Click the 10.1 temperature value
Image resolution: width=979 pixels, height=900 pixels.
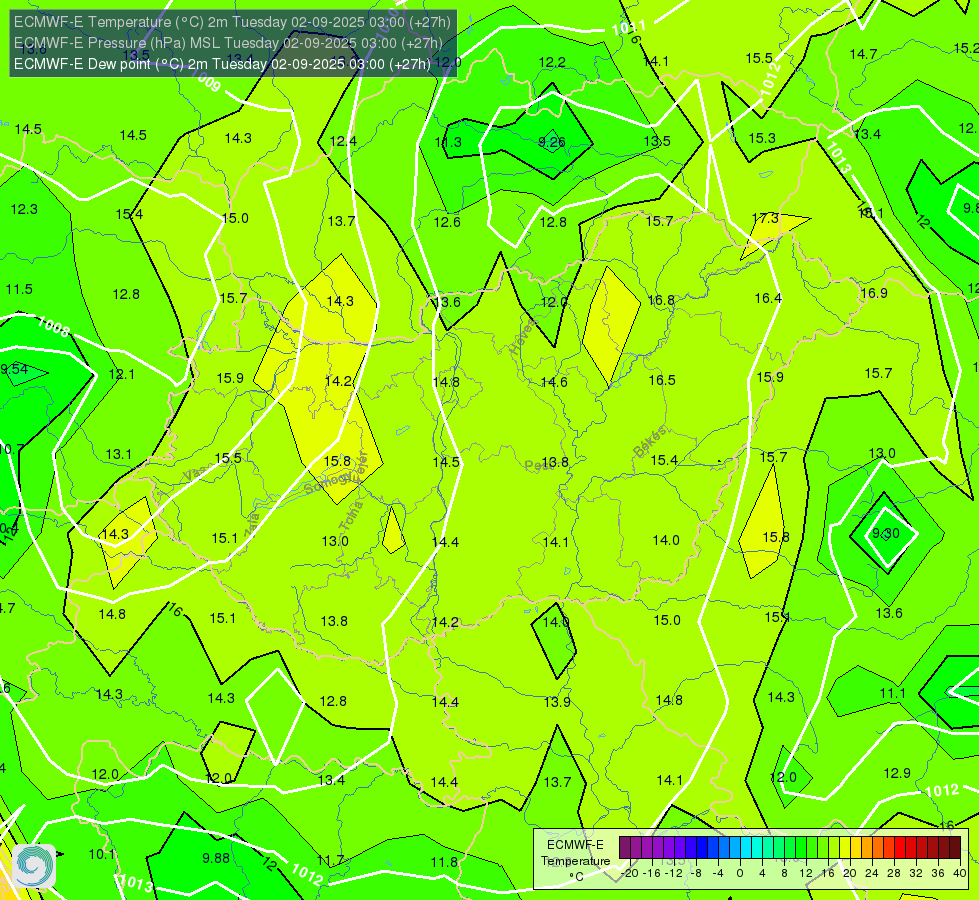102,854
